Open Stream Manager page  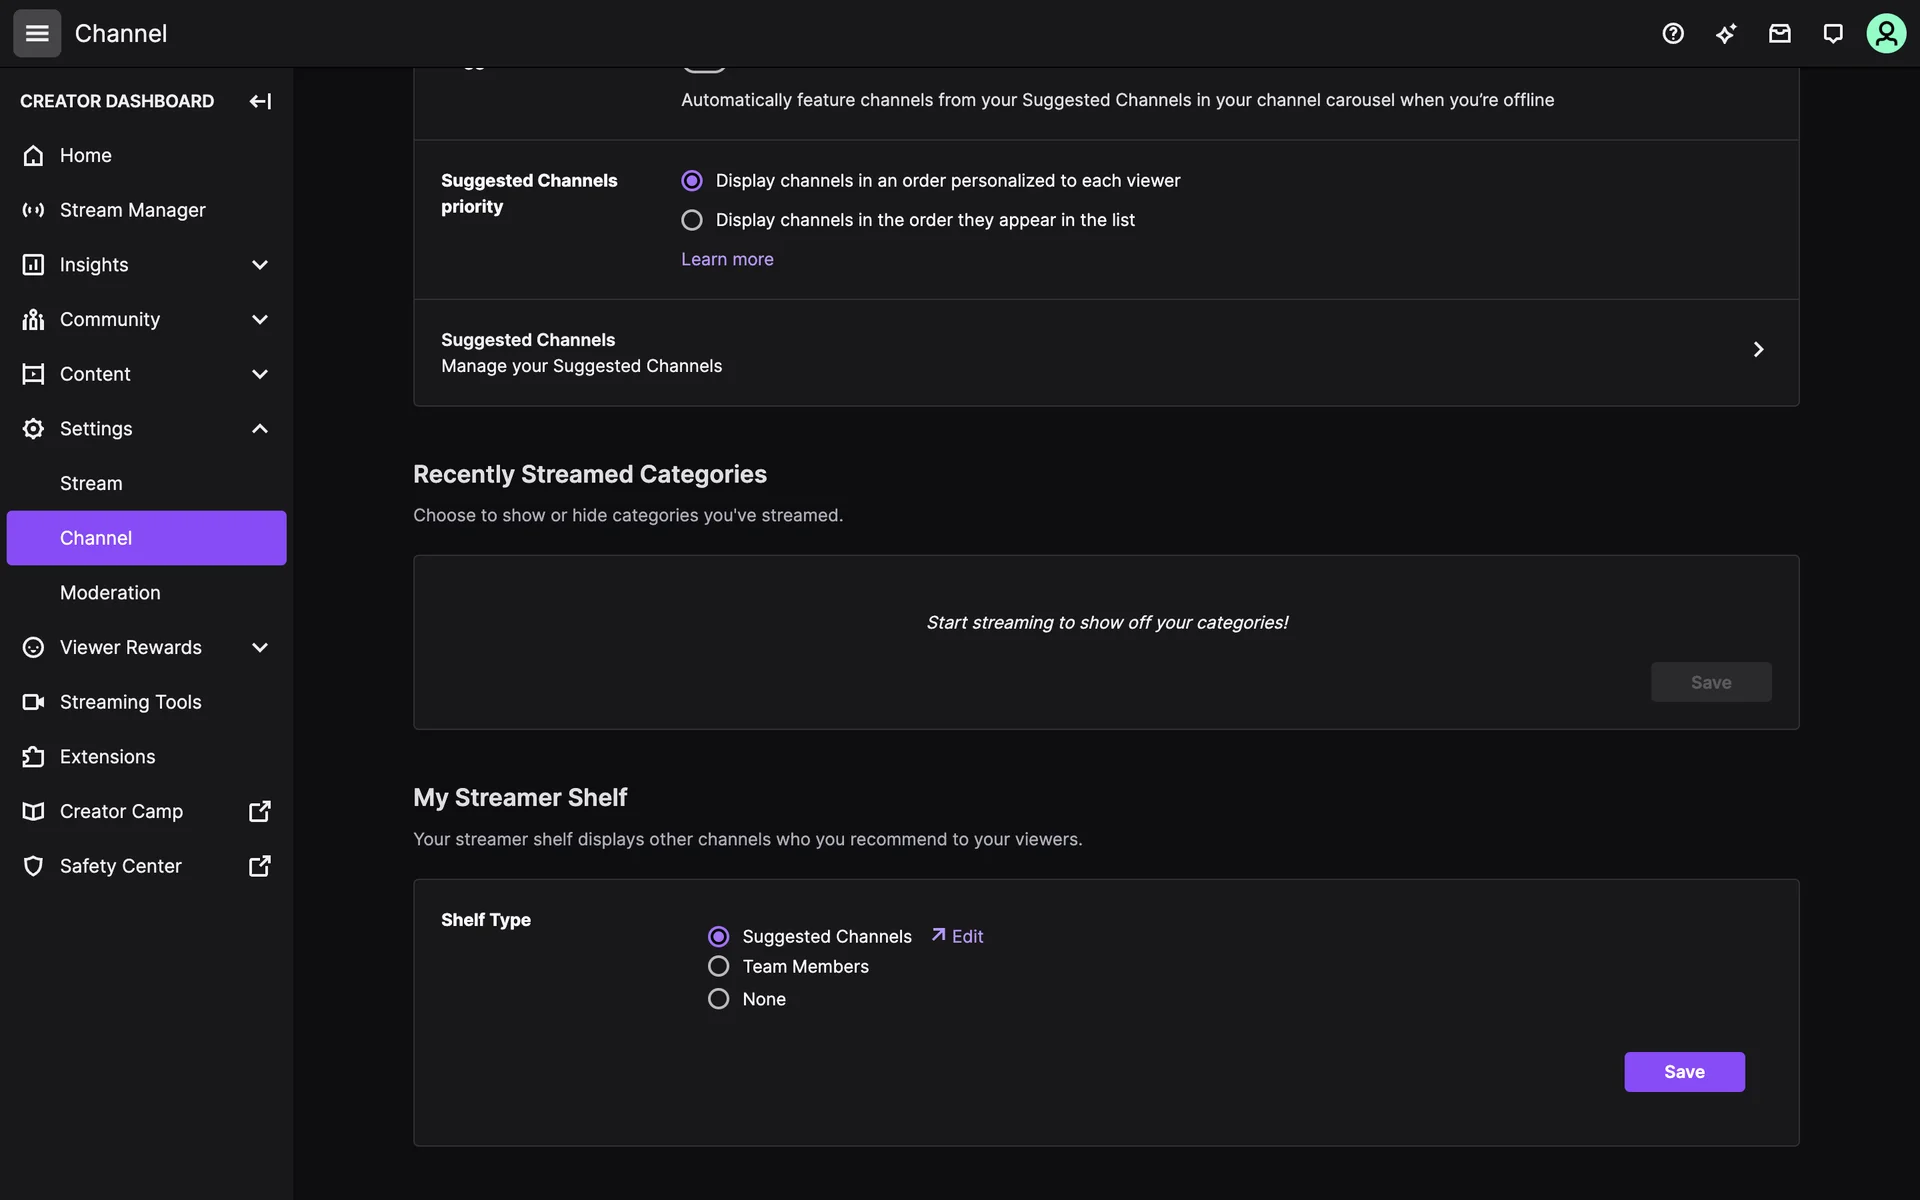[x=132, y=210]
